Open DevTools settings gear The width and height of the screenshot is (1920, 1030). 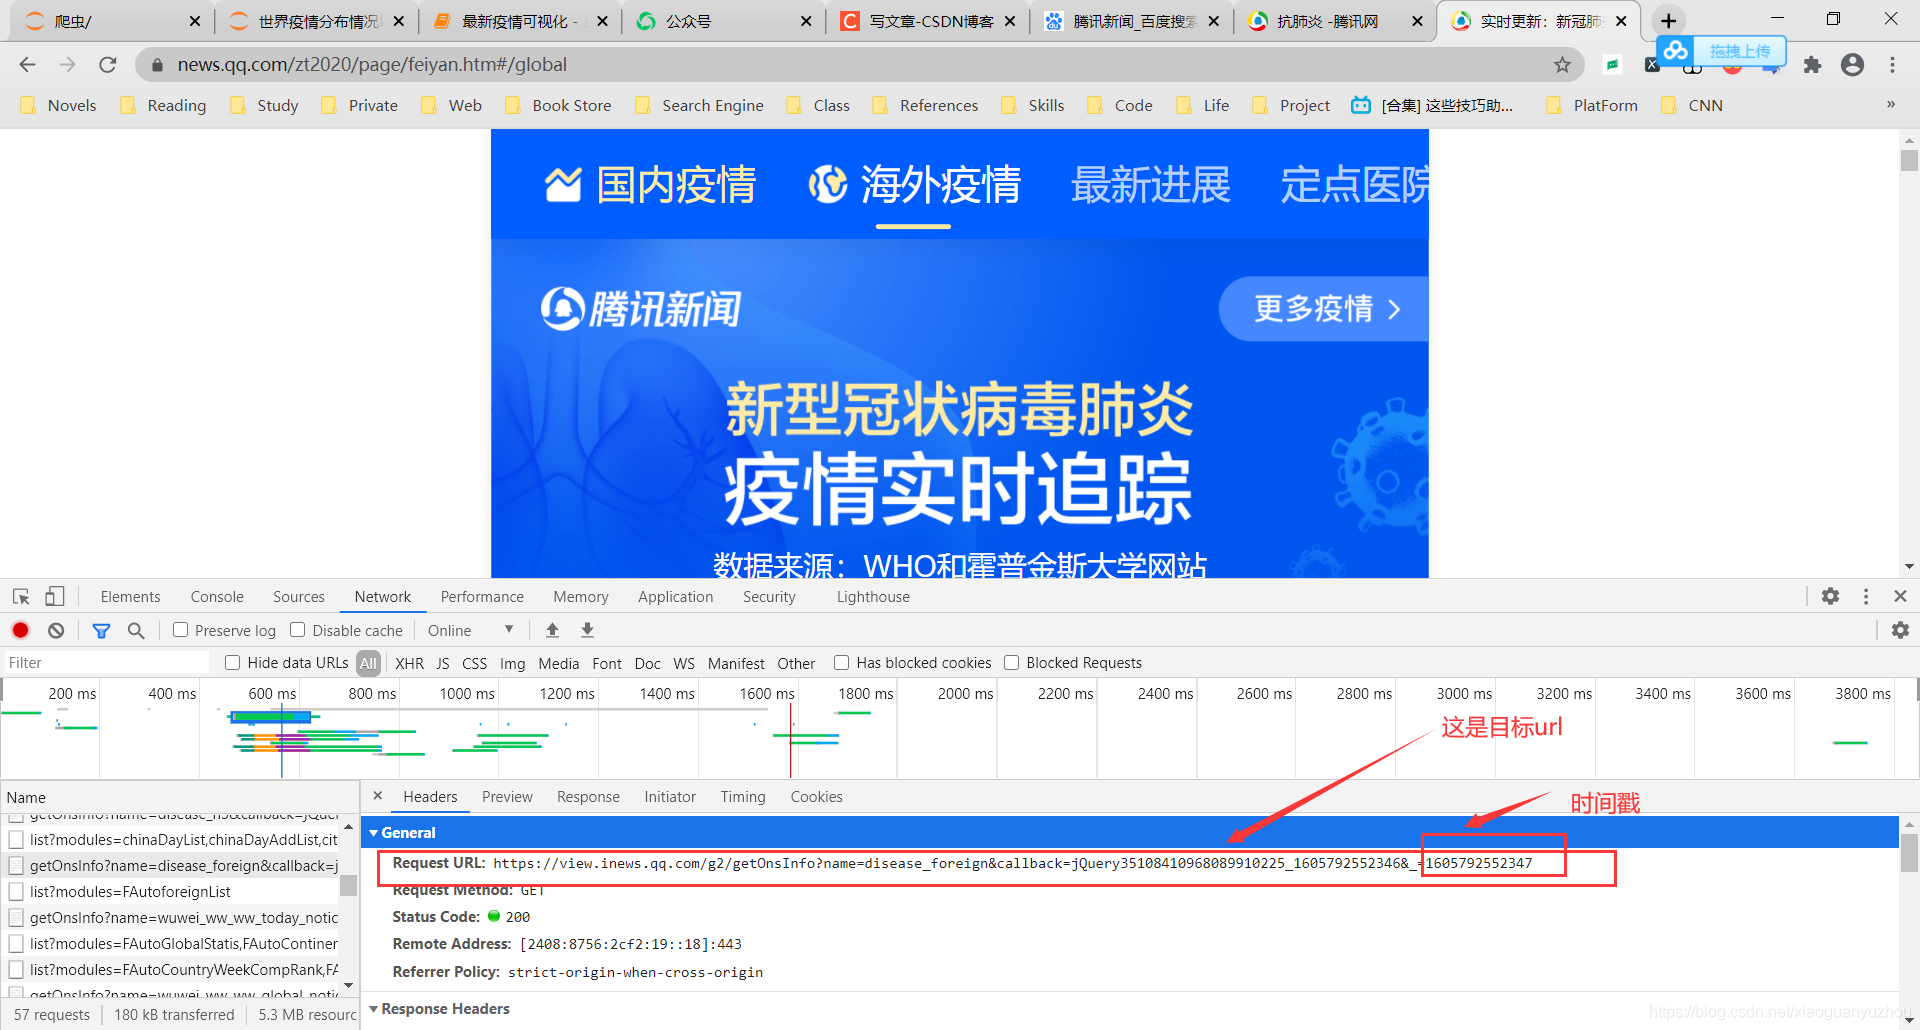(1830, 596)
